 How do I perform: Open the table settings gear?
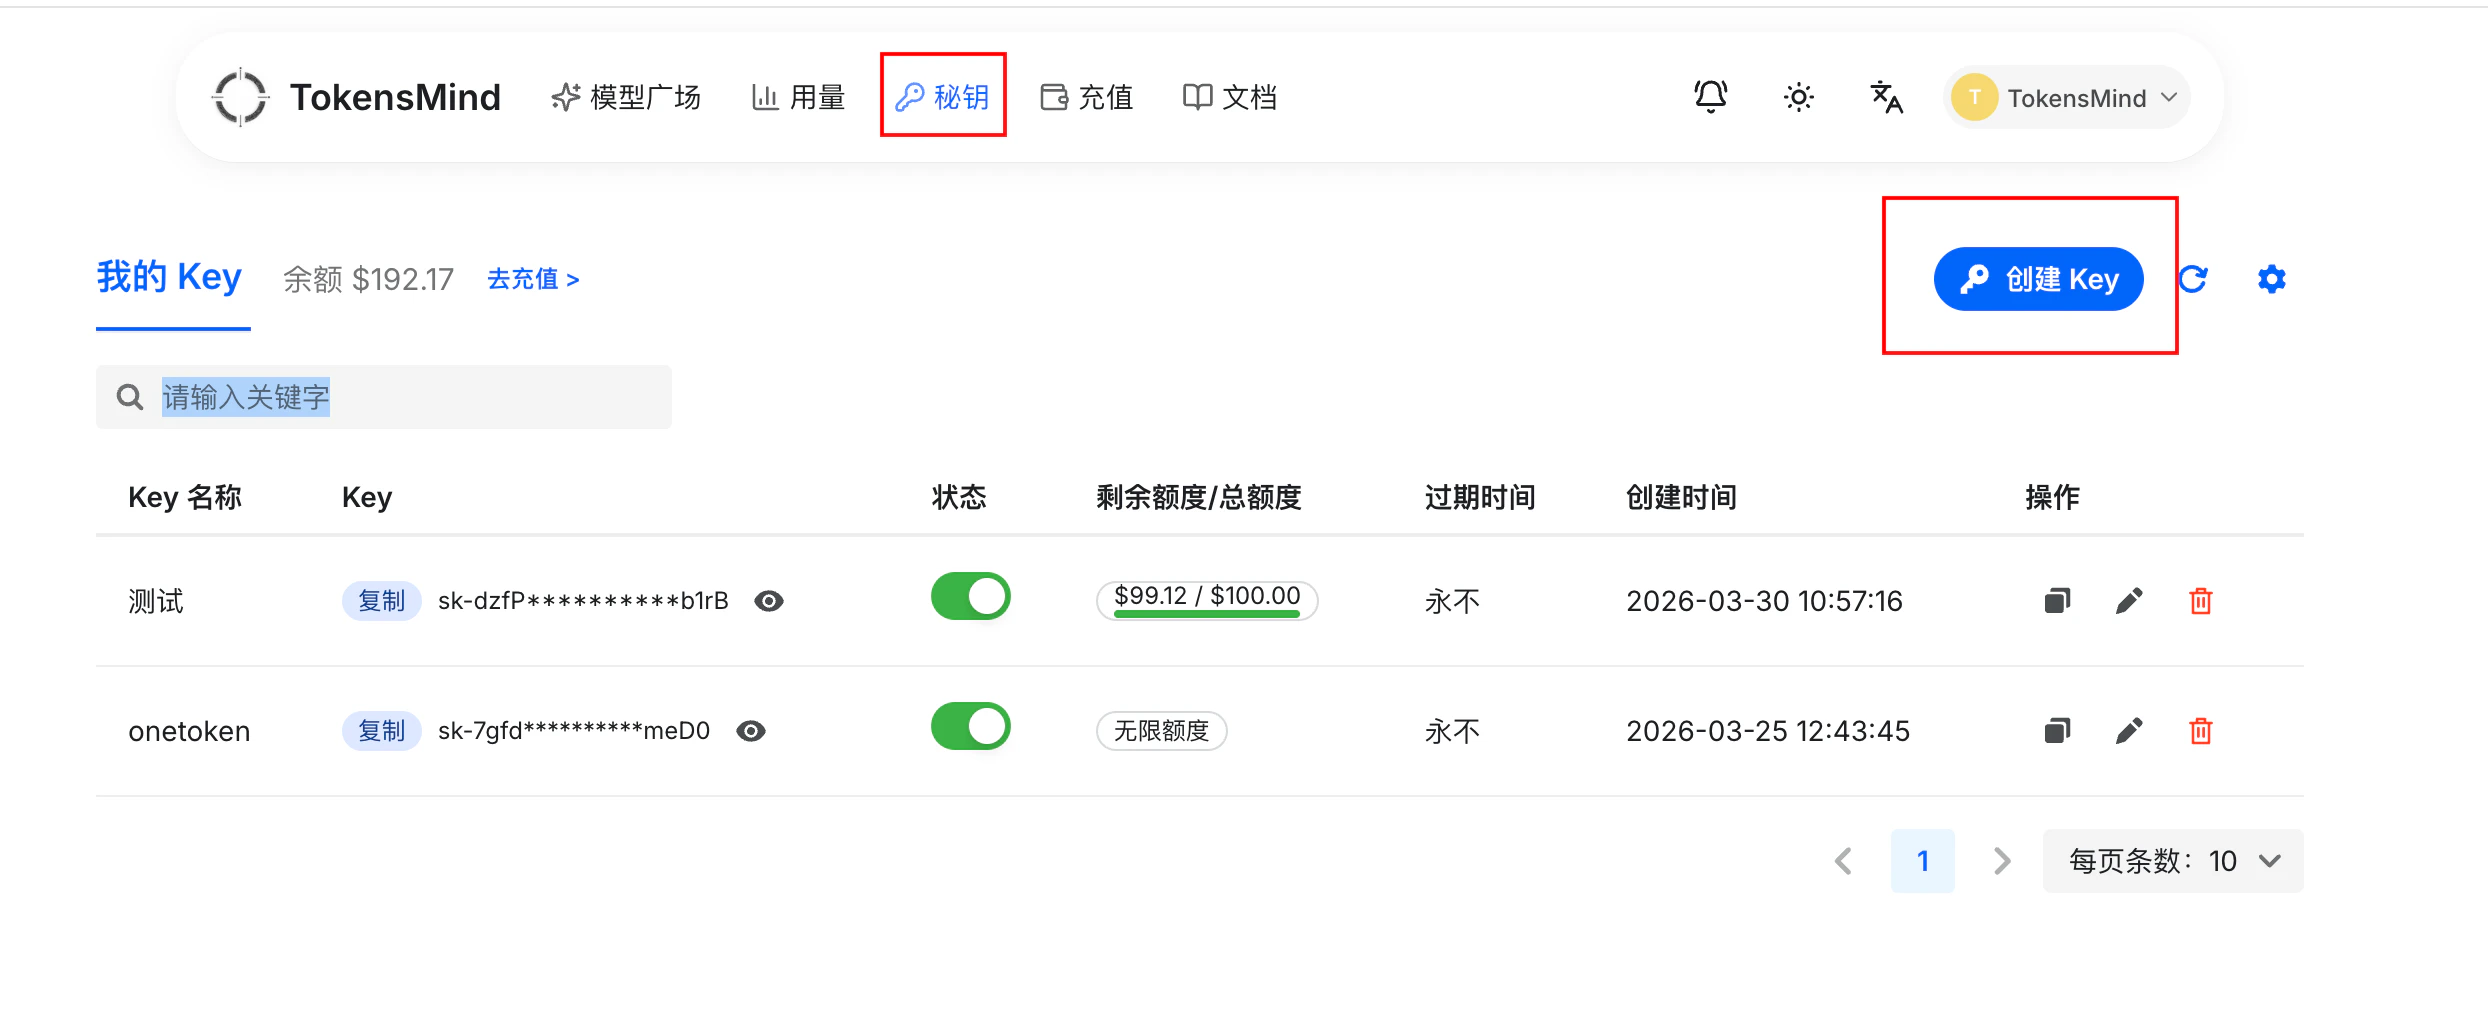tap(2271, 279)
